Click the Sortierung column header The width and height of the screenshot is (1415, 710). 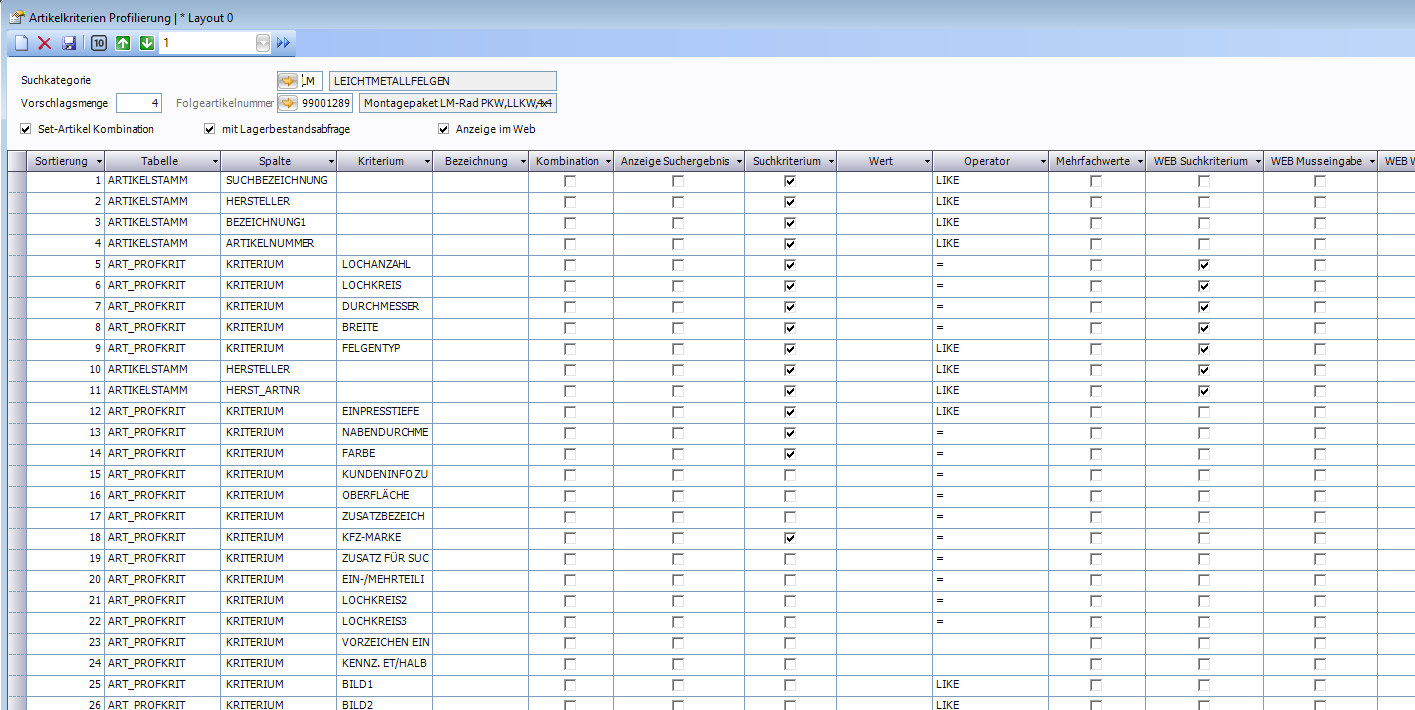[60, 161]
